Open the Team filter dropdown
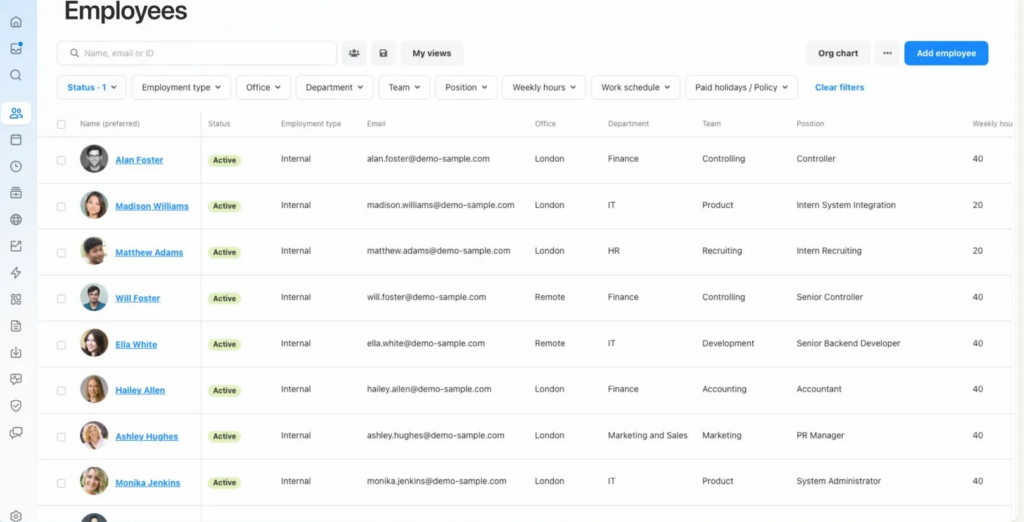The width and height of the screenshot is (1024, 522). tap(404, 87)
